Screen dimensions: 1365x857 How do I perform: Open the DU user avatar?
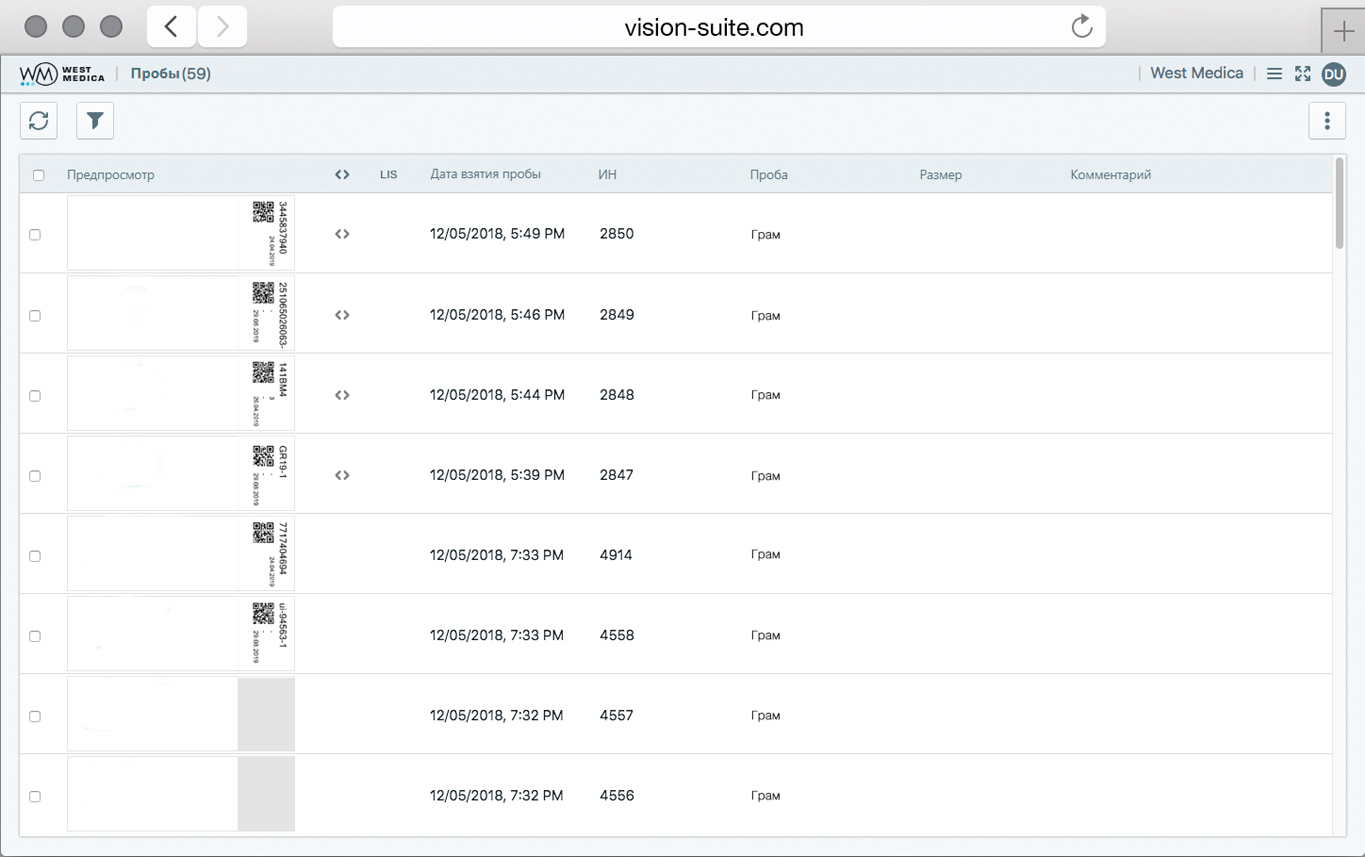tap(1333, 74)
